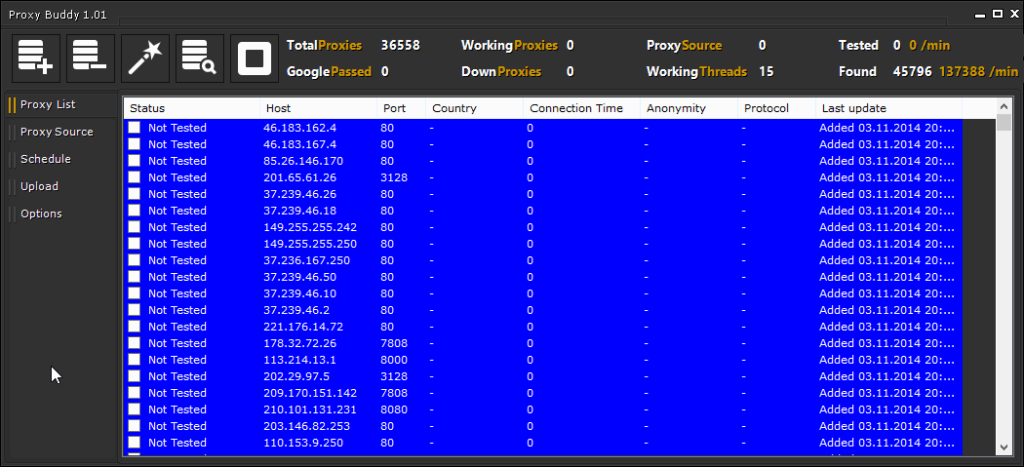Click the Last update column header
Viewport: 1024px width, 467px height.
(889, 108)
